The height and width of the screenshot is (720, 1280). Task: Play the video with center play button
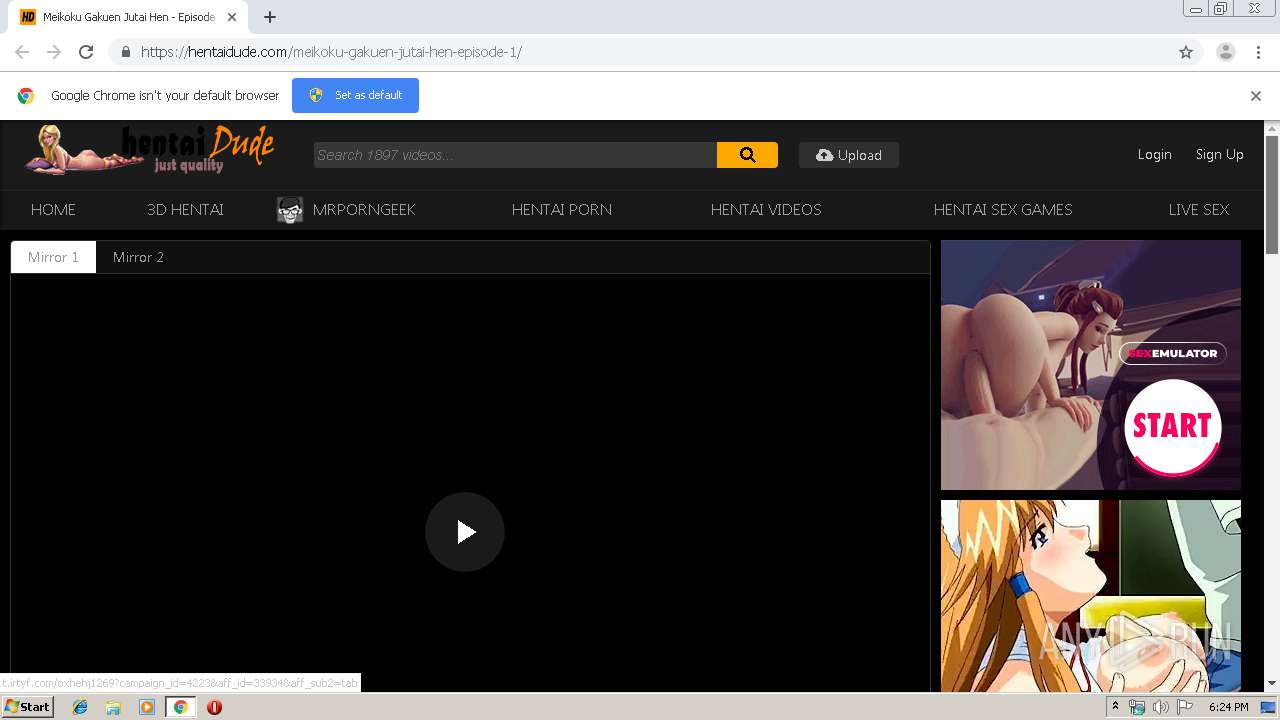tap(465, 532)
